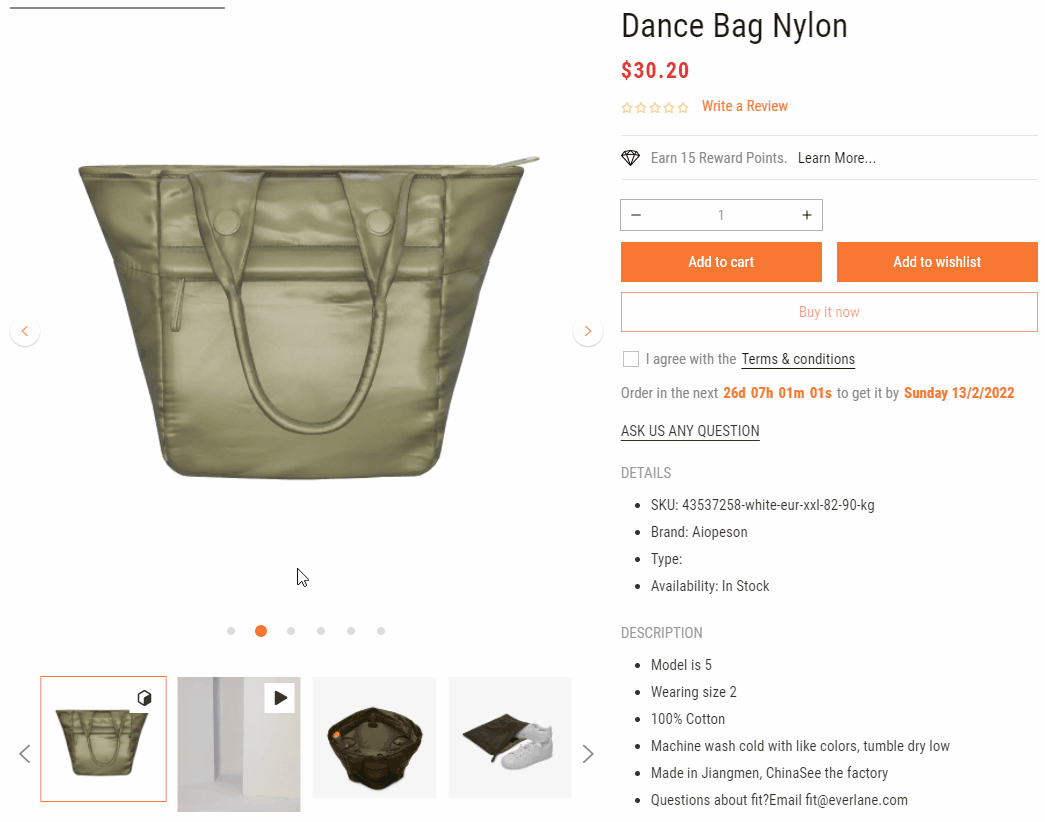Screen dimensions: 1045x822
Task: Jump to the first image carousel dot
Action: point(231,631)
